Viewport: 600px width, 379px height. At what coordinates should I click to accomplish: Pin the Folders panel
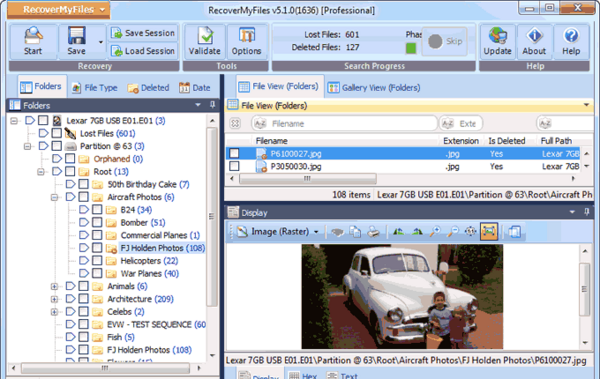(212, 105)
